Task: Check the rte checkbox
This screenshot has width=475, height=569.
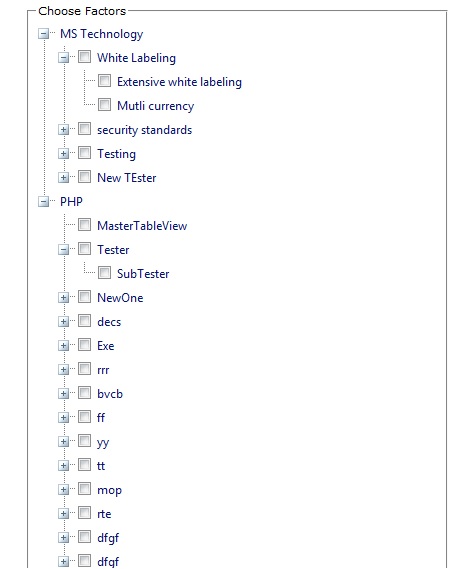Action: pyautogui.click(x=85, y=513)
